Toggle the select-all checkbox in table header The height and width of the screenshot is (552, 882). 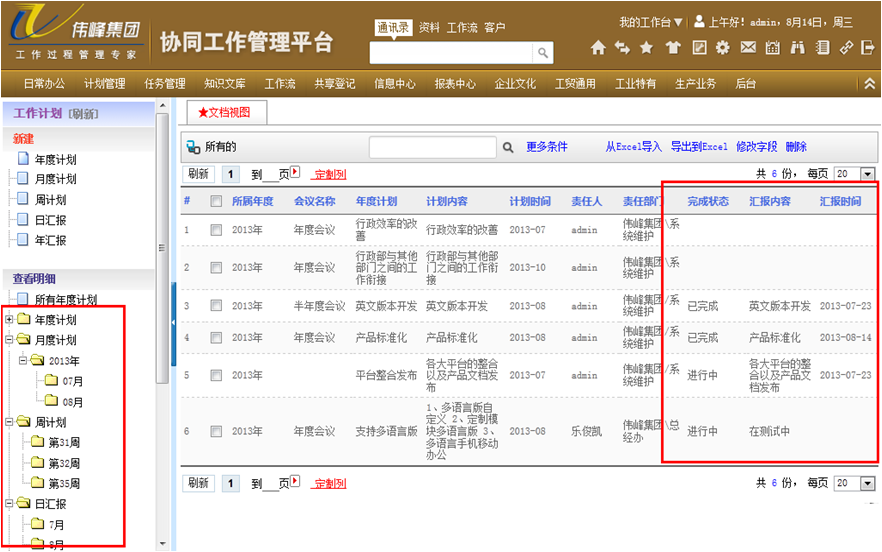point(216,201)
